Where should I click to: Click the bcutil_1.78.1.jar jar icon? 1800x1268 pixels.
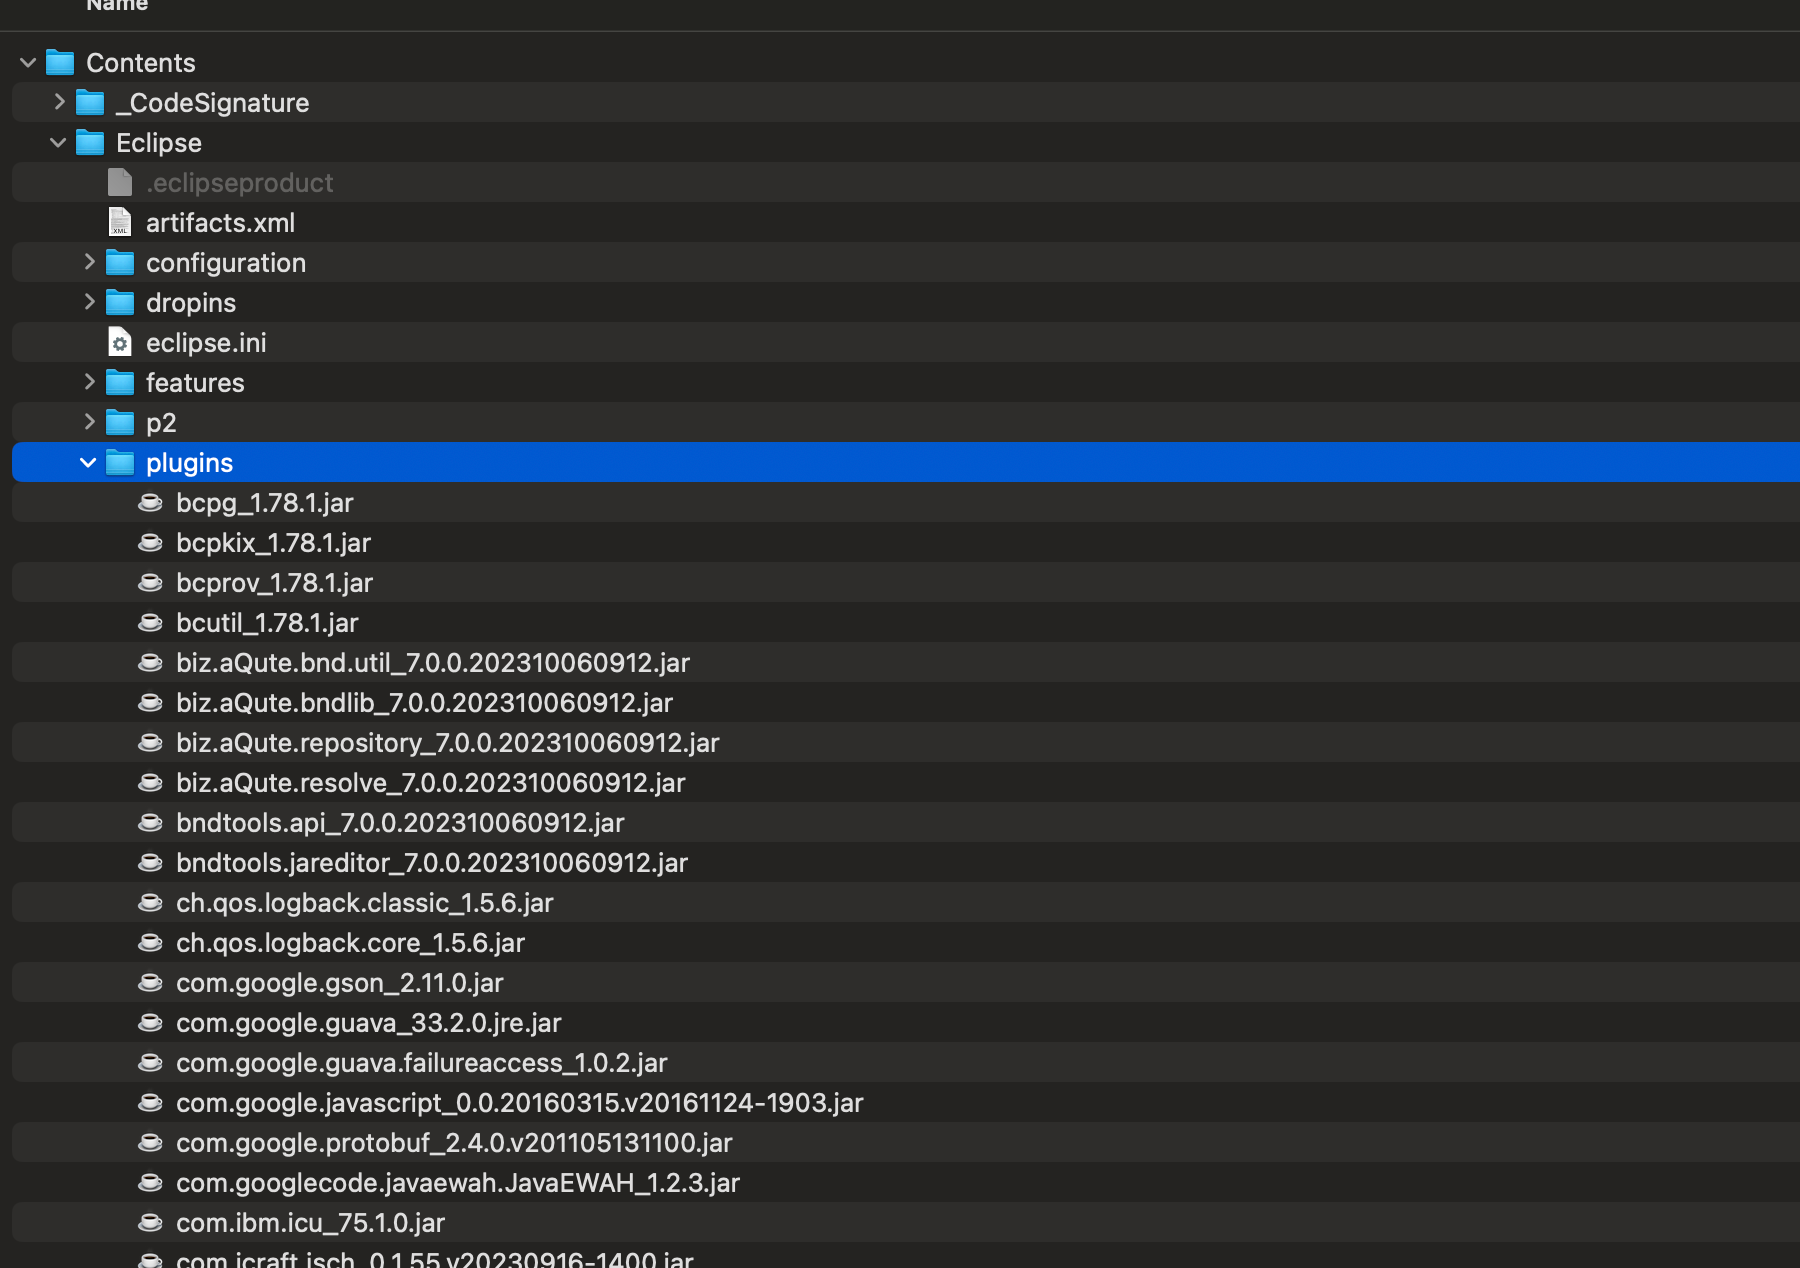coord(150,622)
